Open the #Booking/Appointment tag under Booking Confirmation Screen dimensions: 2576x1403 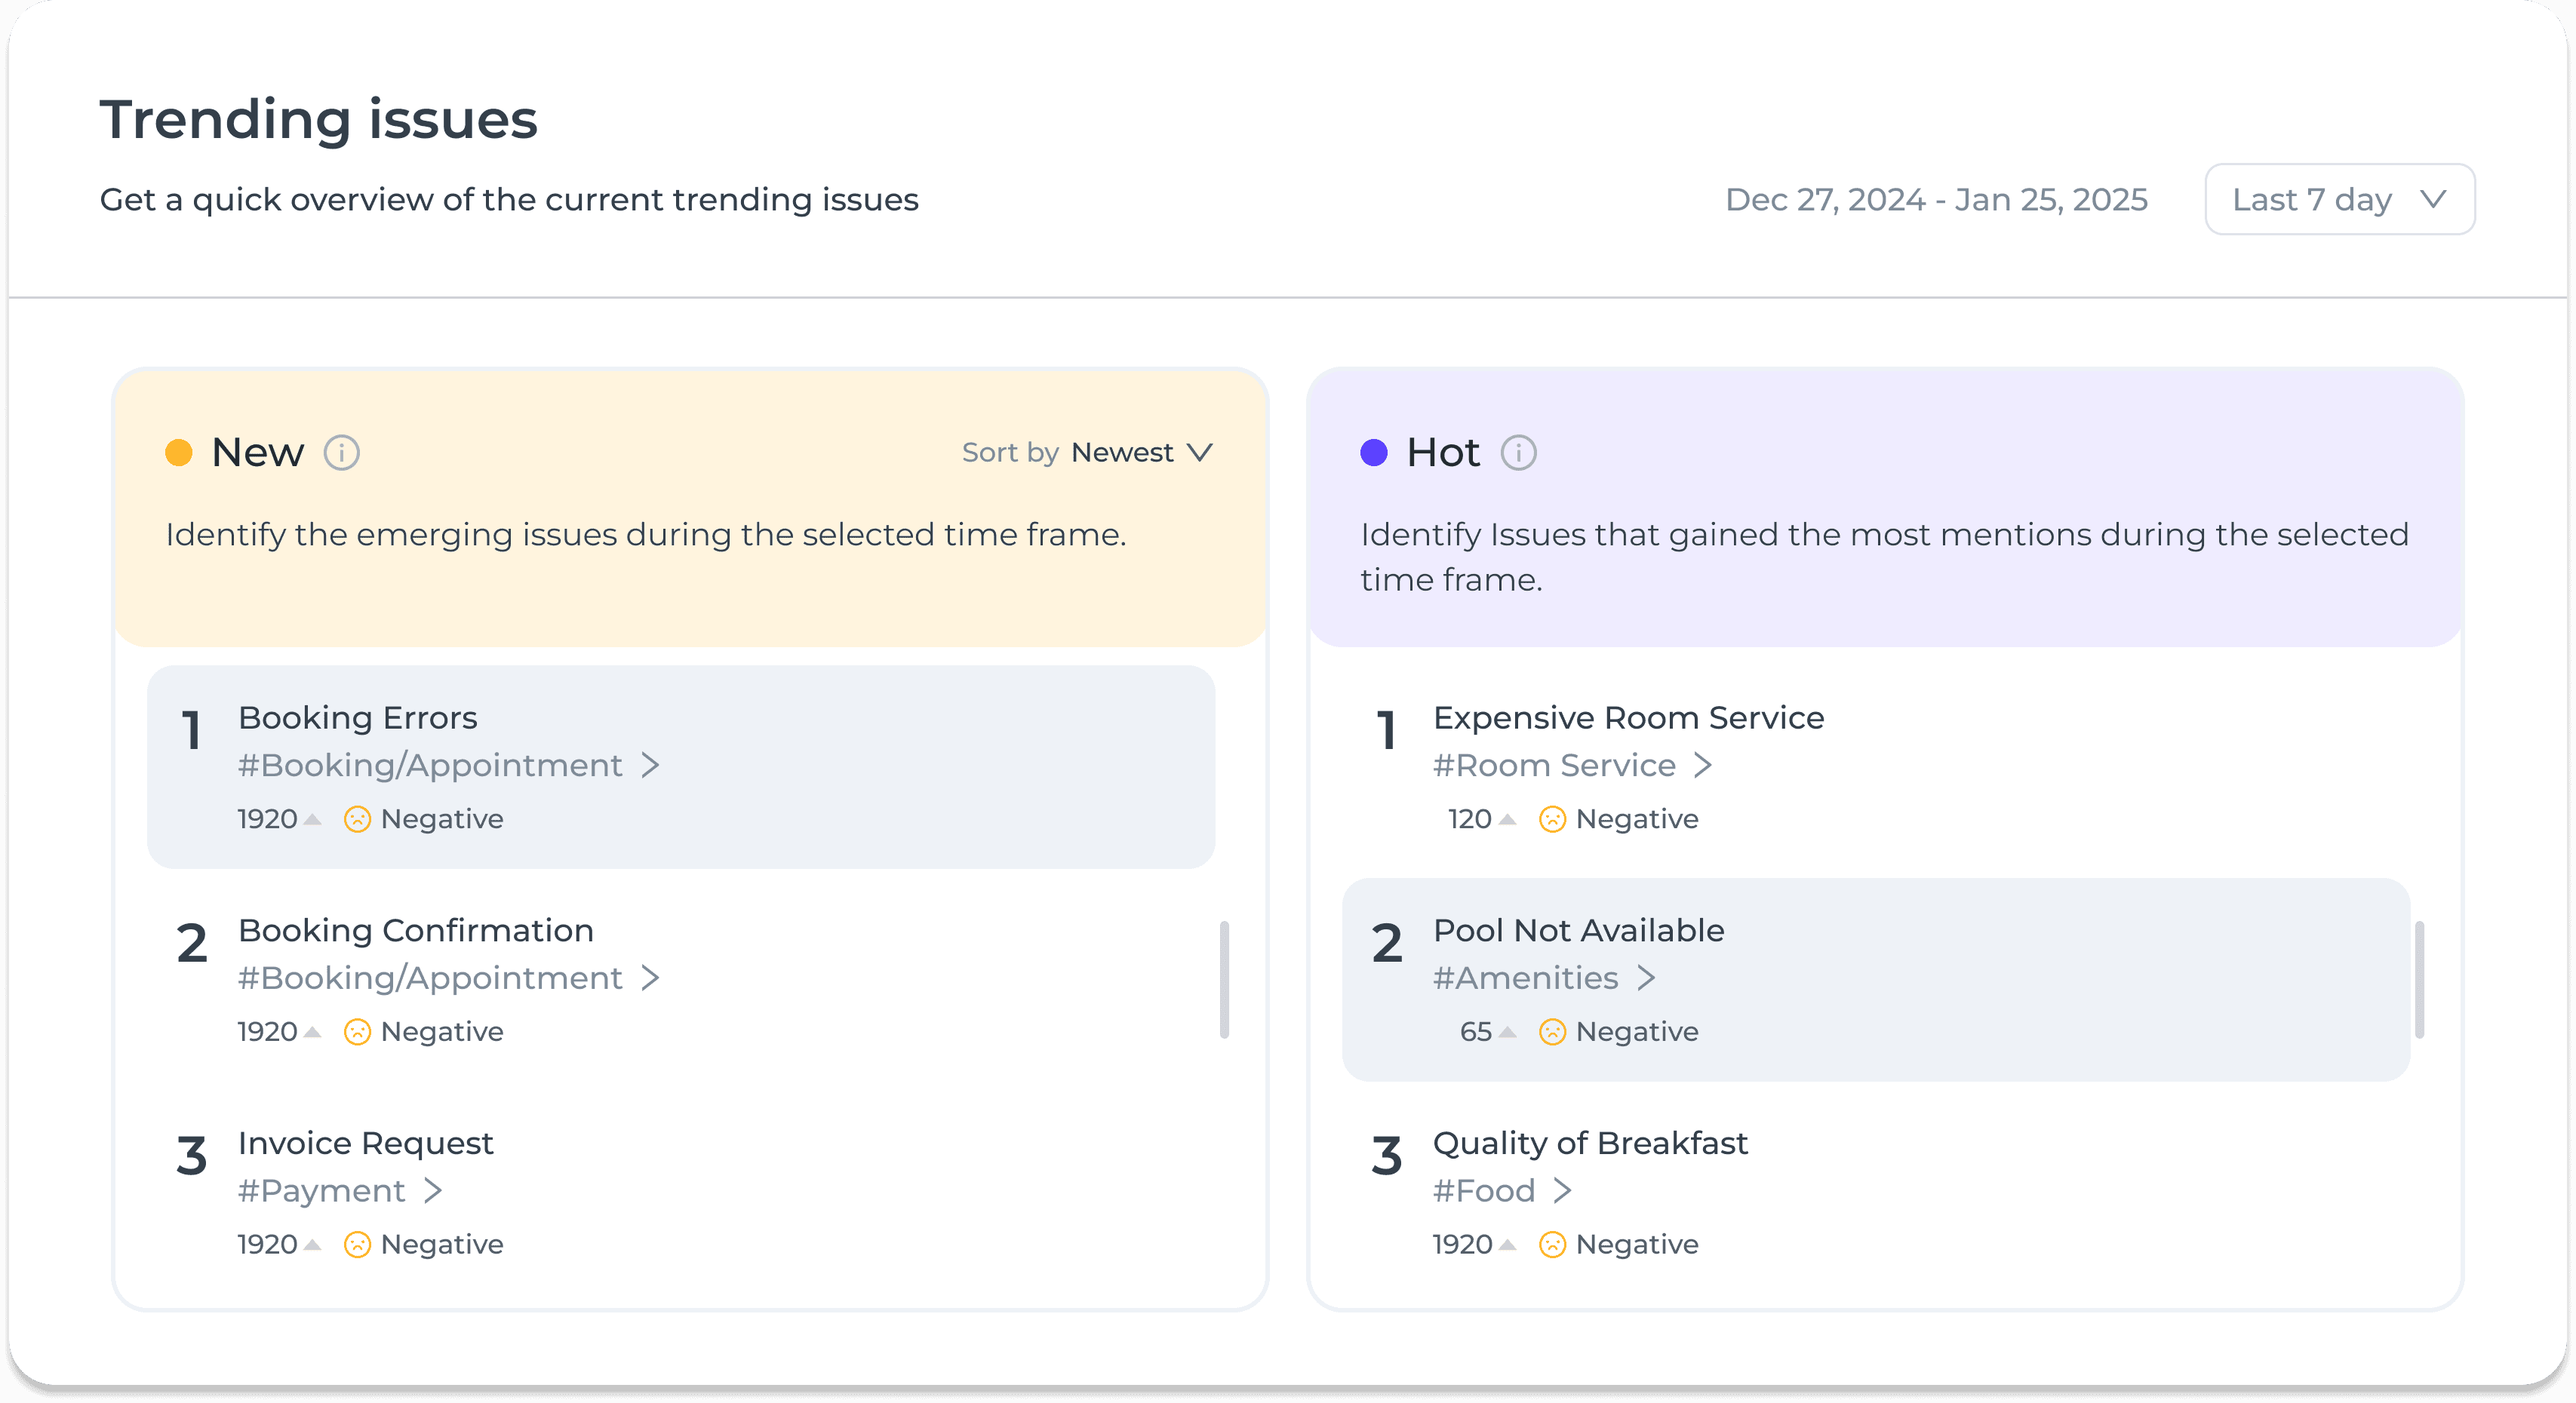pos(430,977)
